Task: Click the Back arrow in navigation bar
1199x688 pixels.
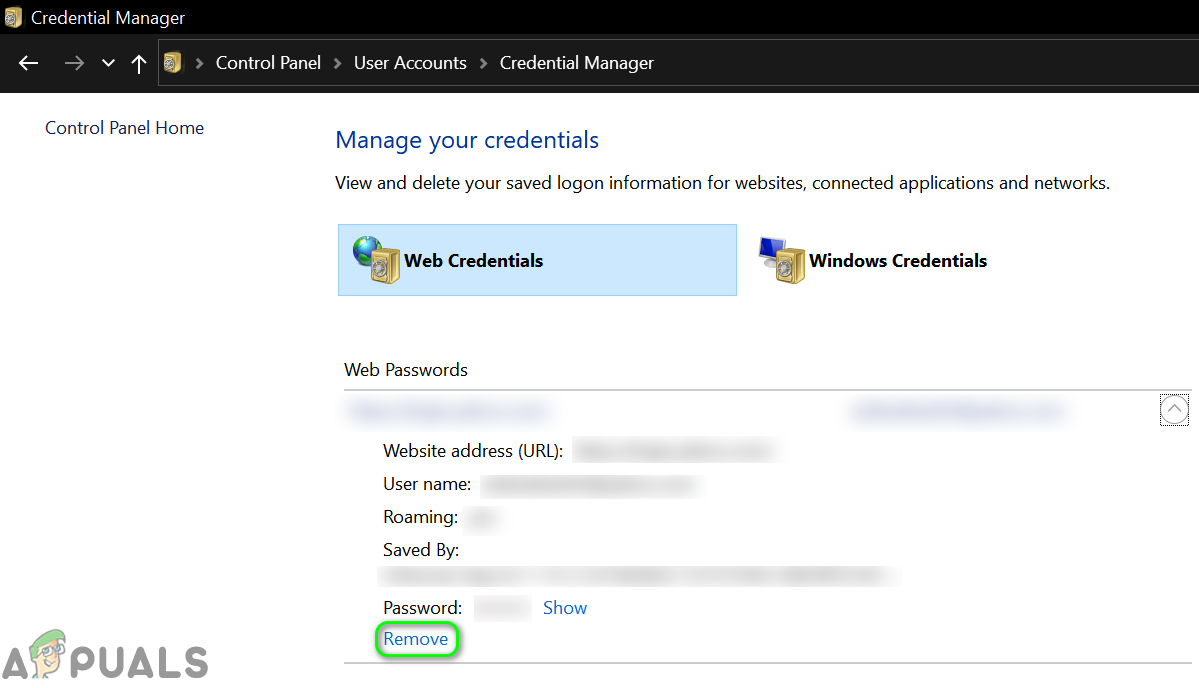Action: pos(28,63)
